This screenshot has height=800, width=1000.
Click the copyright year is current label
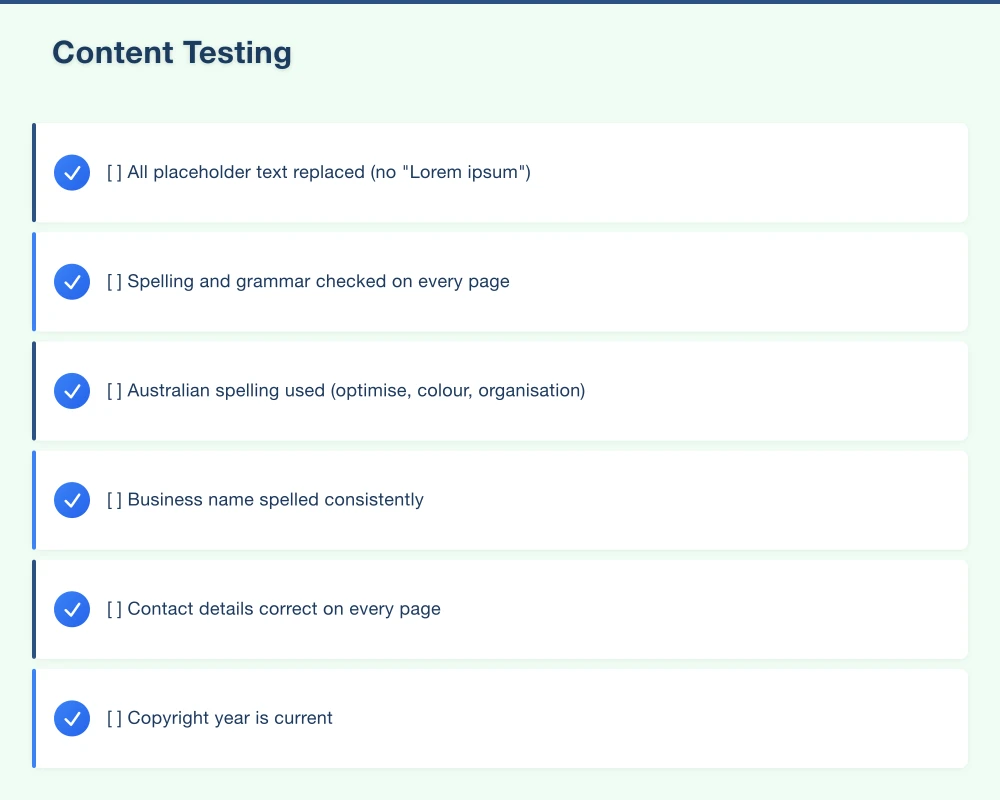219,717
